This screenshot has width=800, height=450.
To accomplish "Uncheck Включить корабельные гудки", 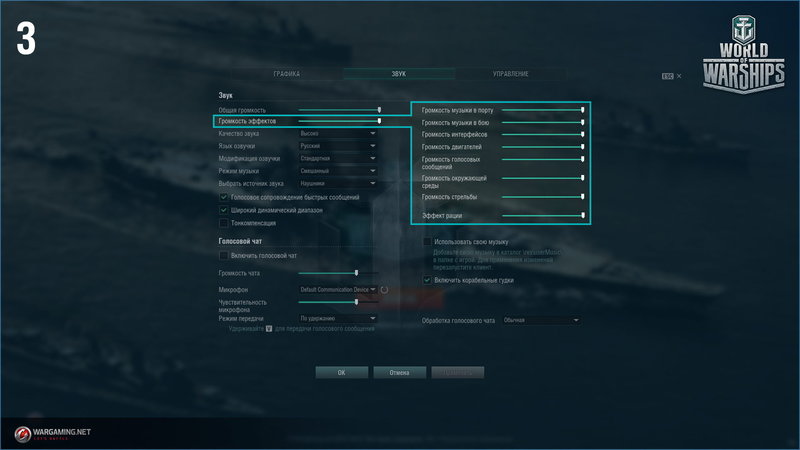I will coord(427,280).
